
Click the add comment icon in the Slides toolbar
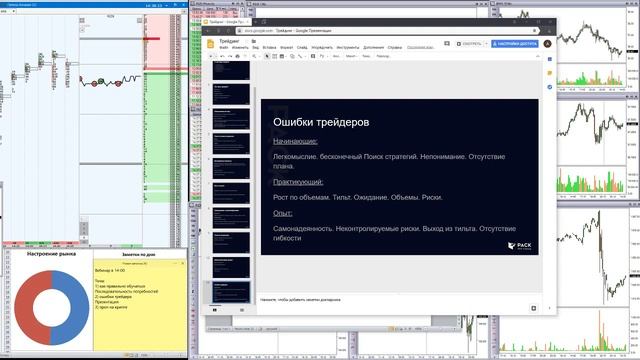click(x=313, y=56)
